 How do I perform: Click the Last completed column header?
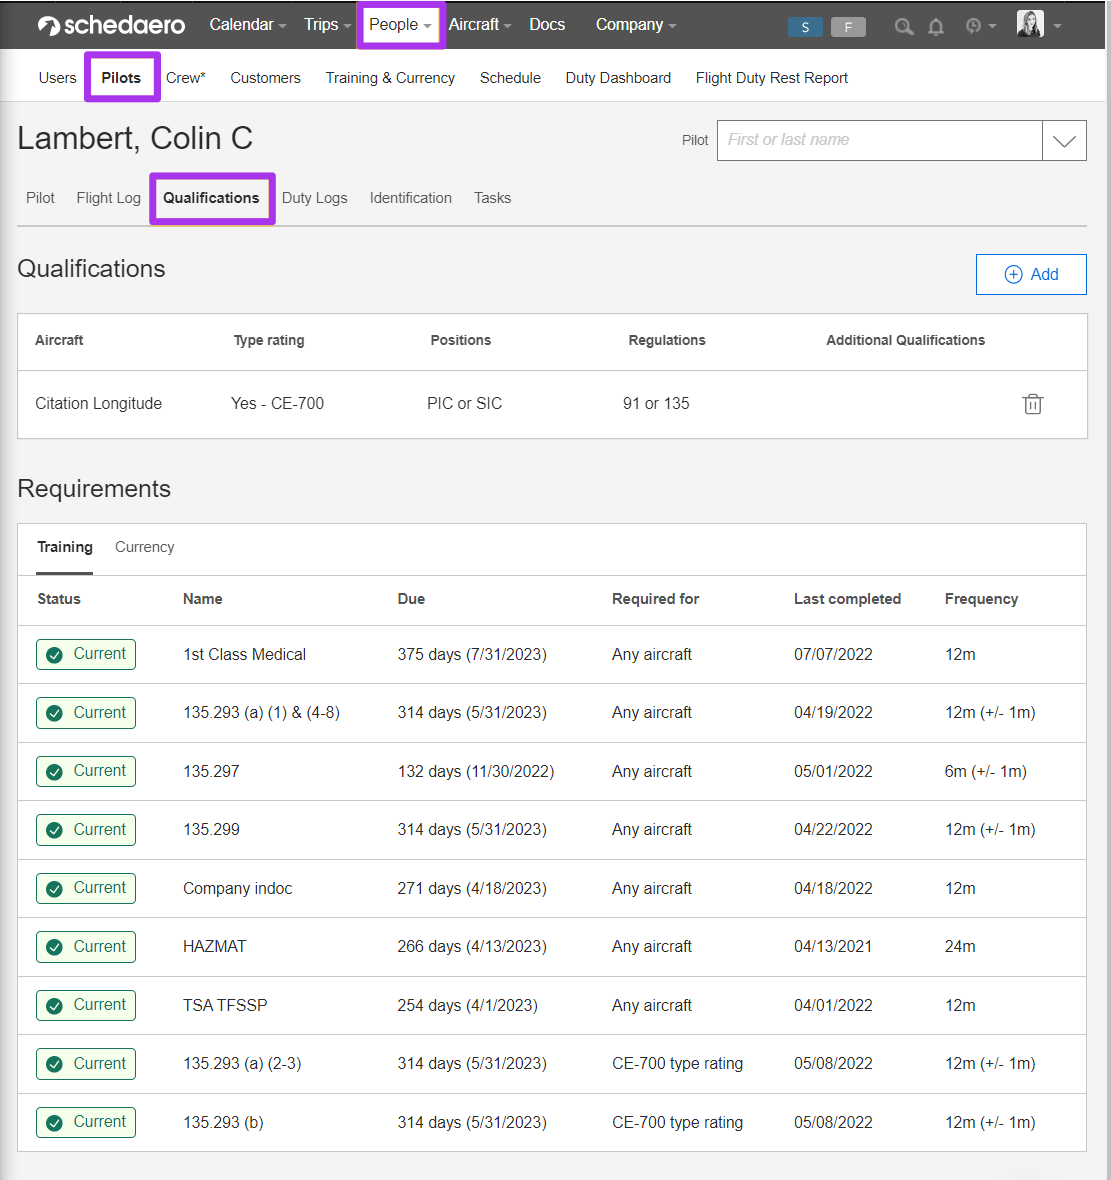847,599
